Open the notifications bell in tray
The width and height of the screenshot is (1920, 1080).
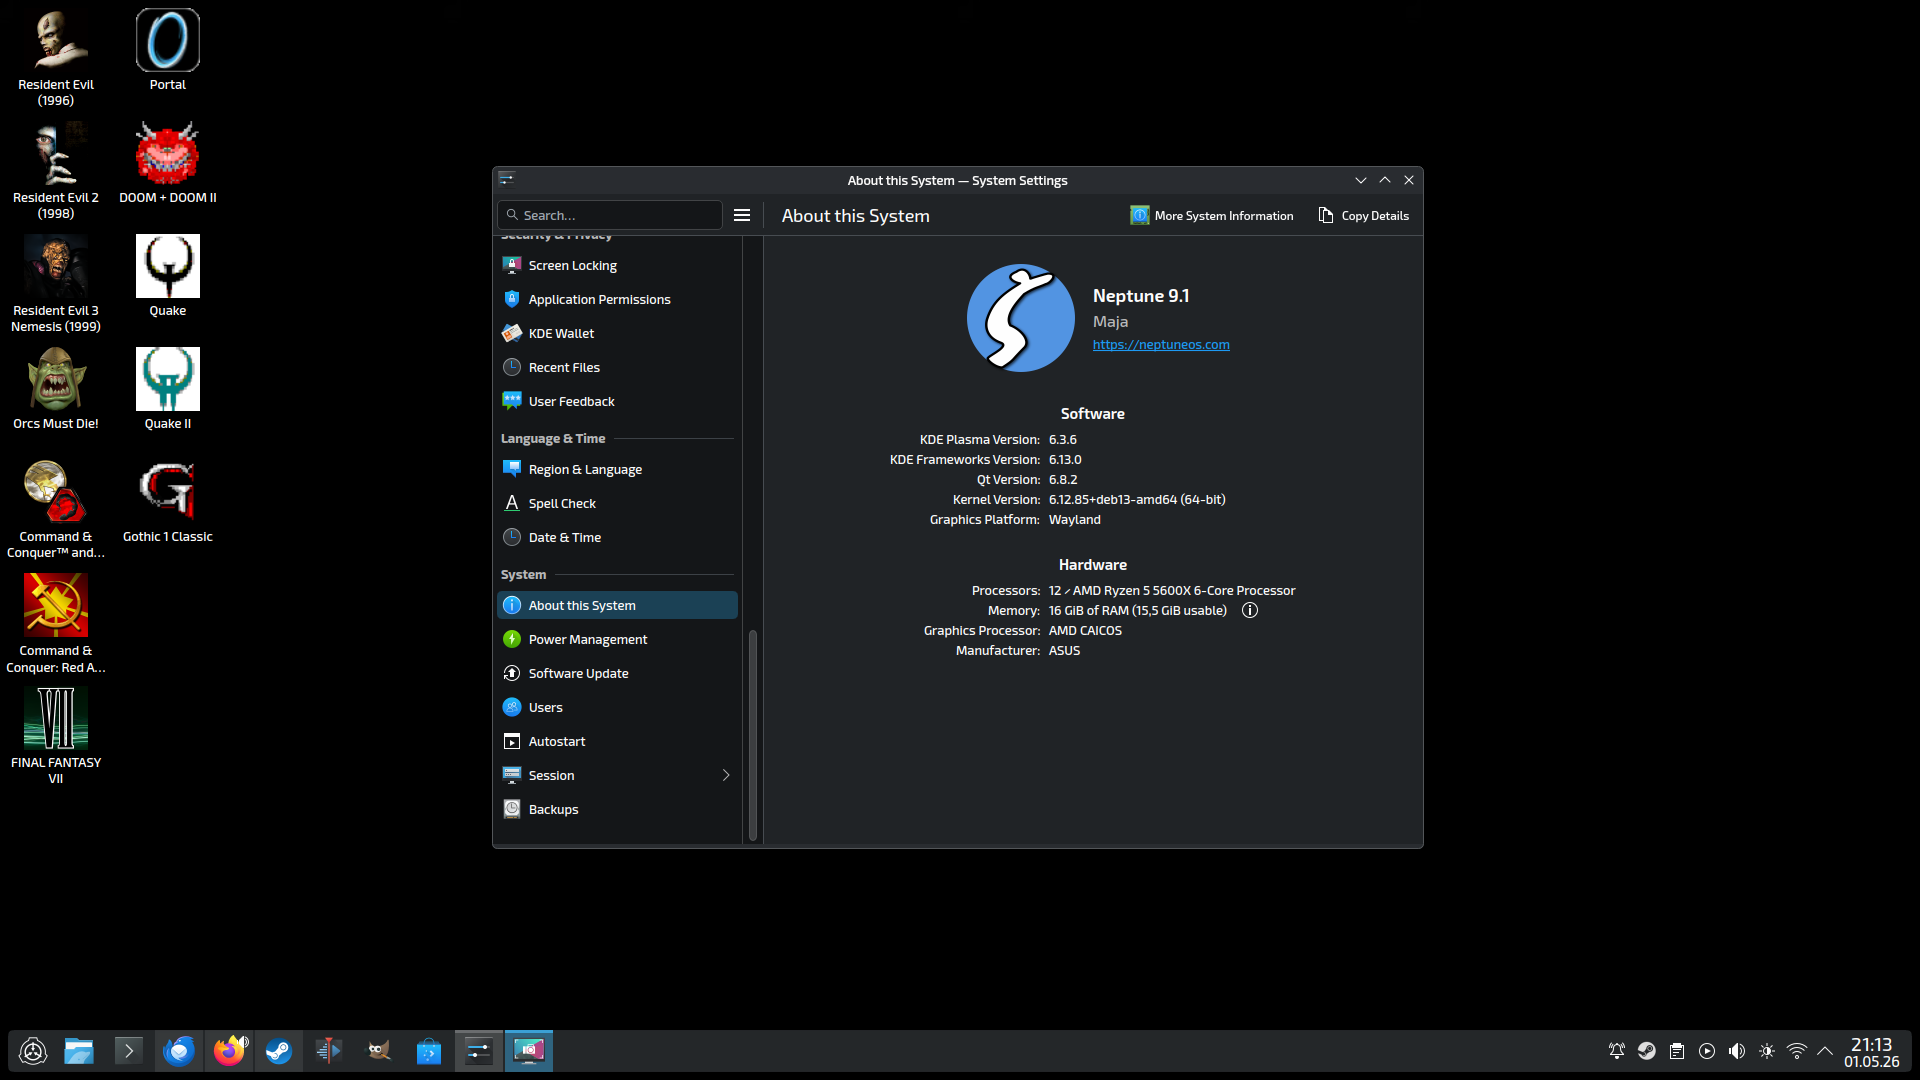tap(1617, 1051)
